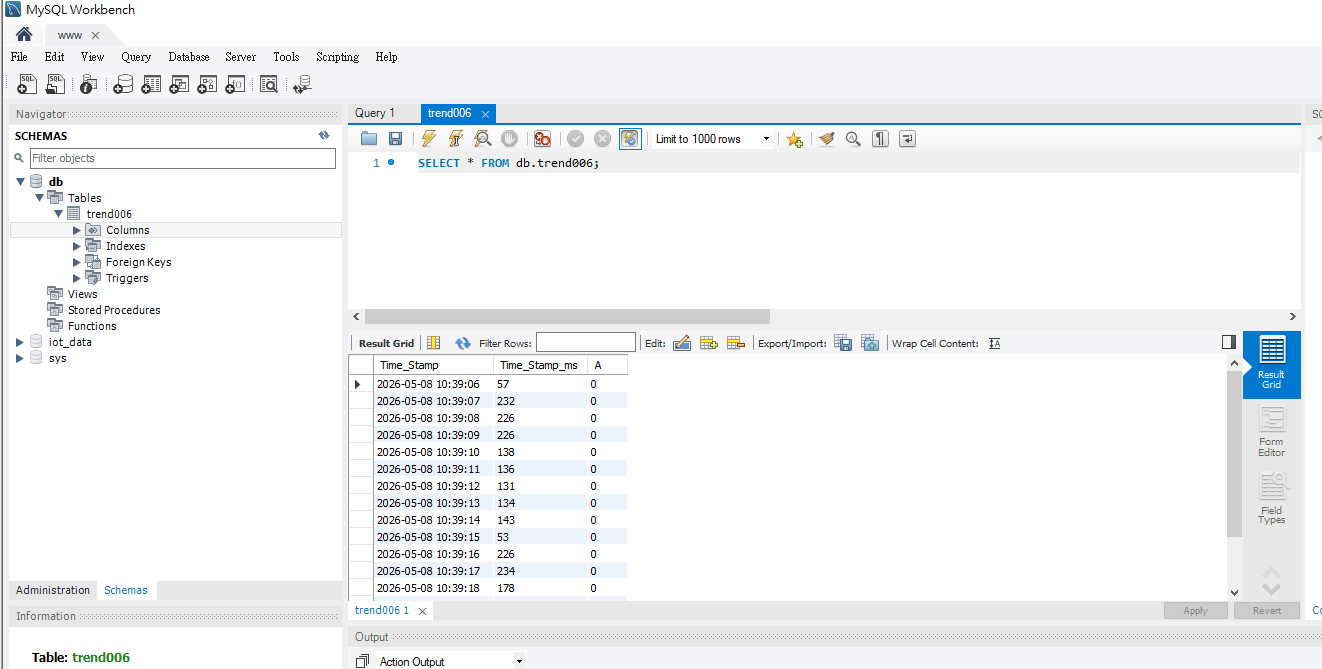This screenshot has width=1322, height=669.
Task: Create a new SQL tab
Action: tap(27, 85)
